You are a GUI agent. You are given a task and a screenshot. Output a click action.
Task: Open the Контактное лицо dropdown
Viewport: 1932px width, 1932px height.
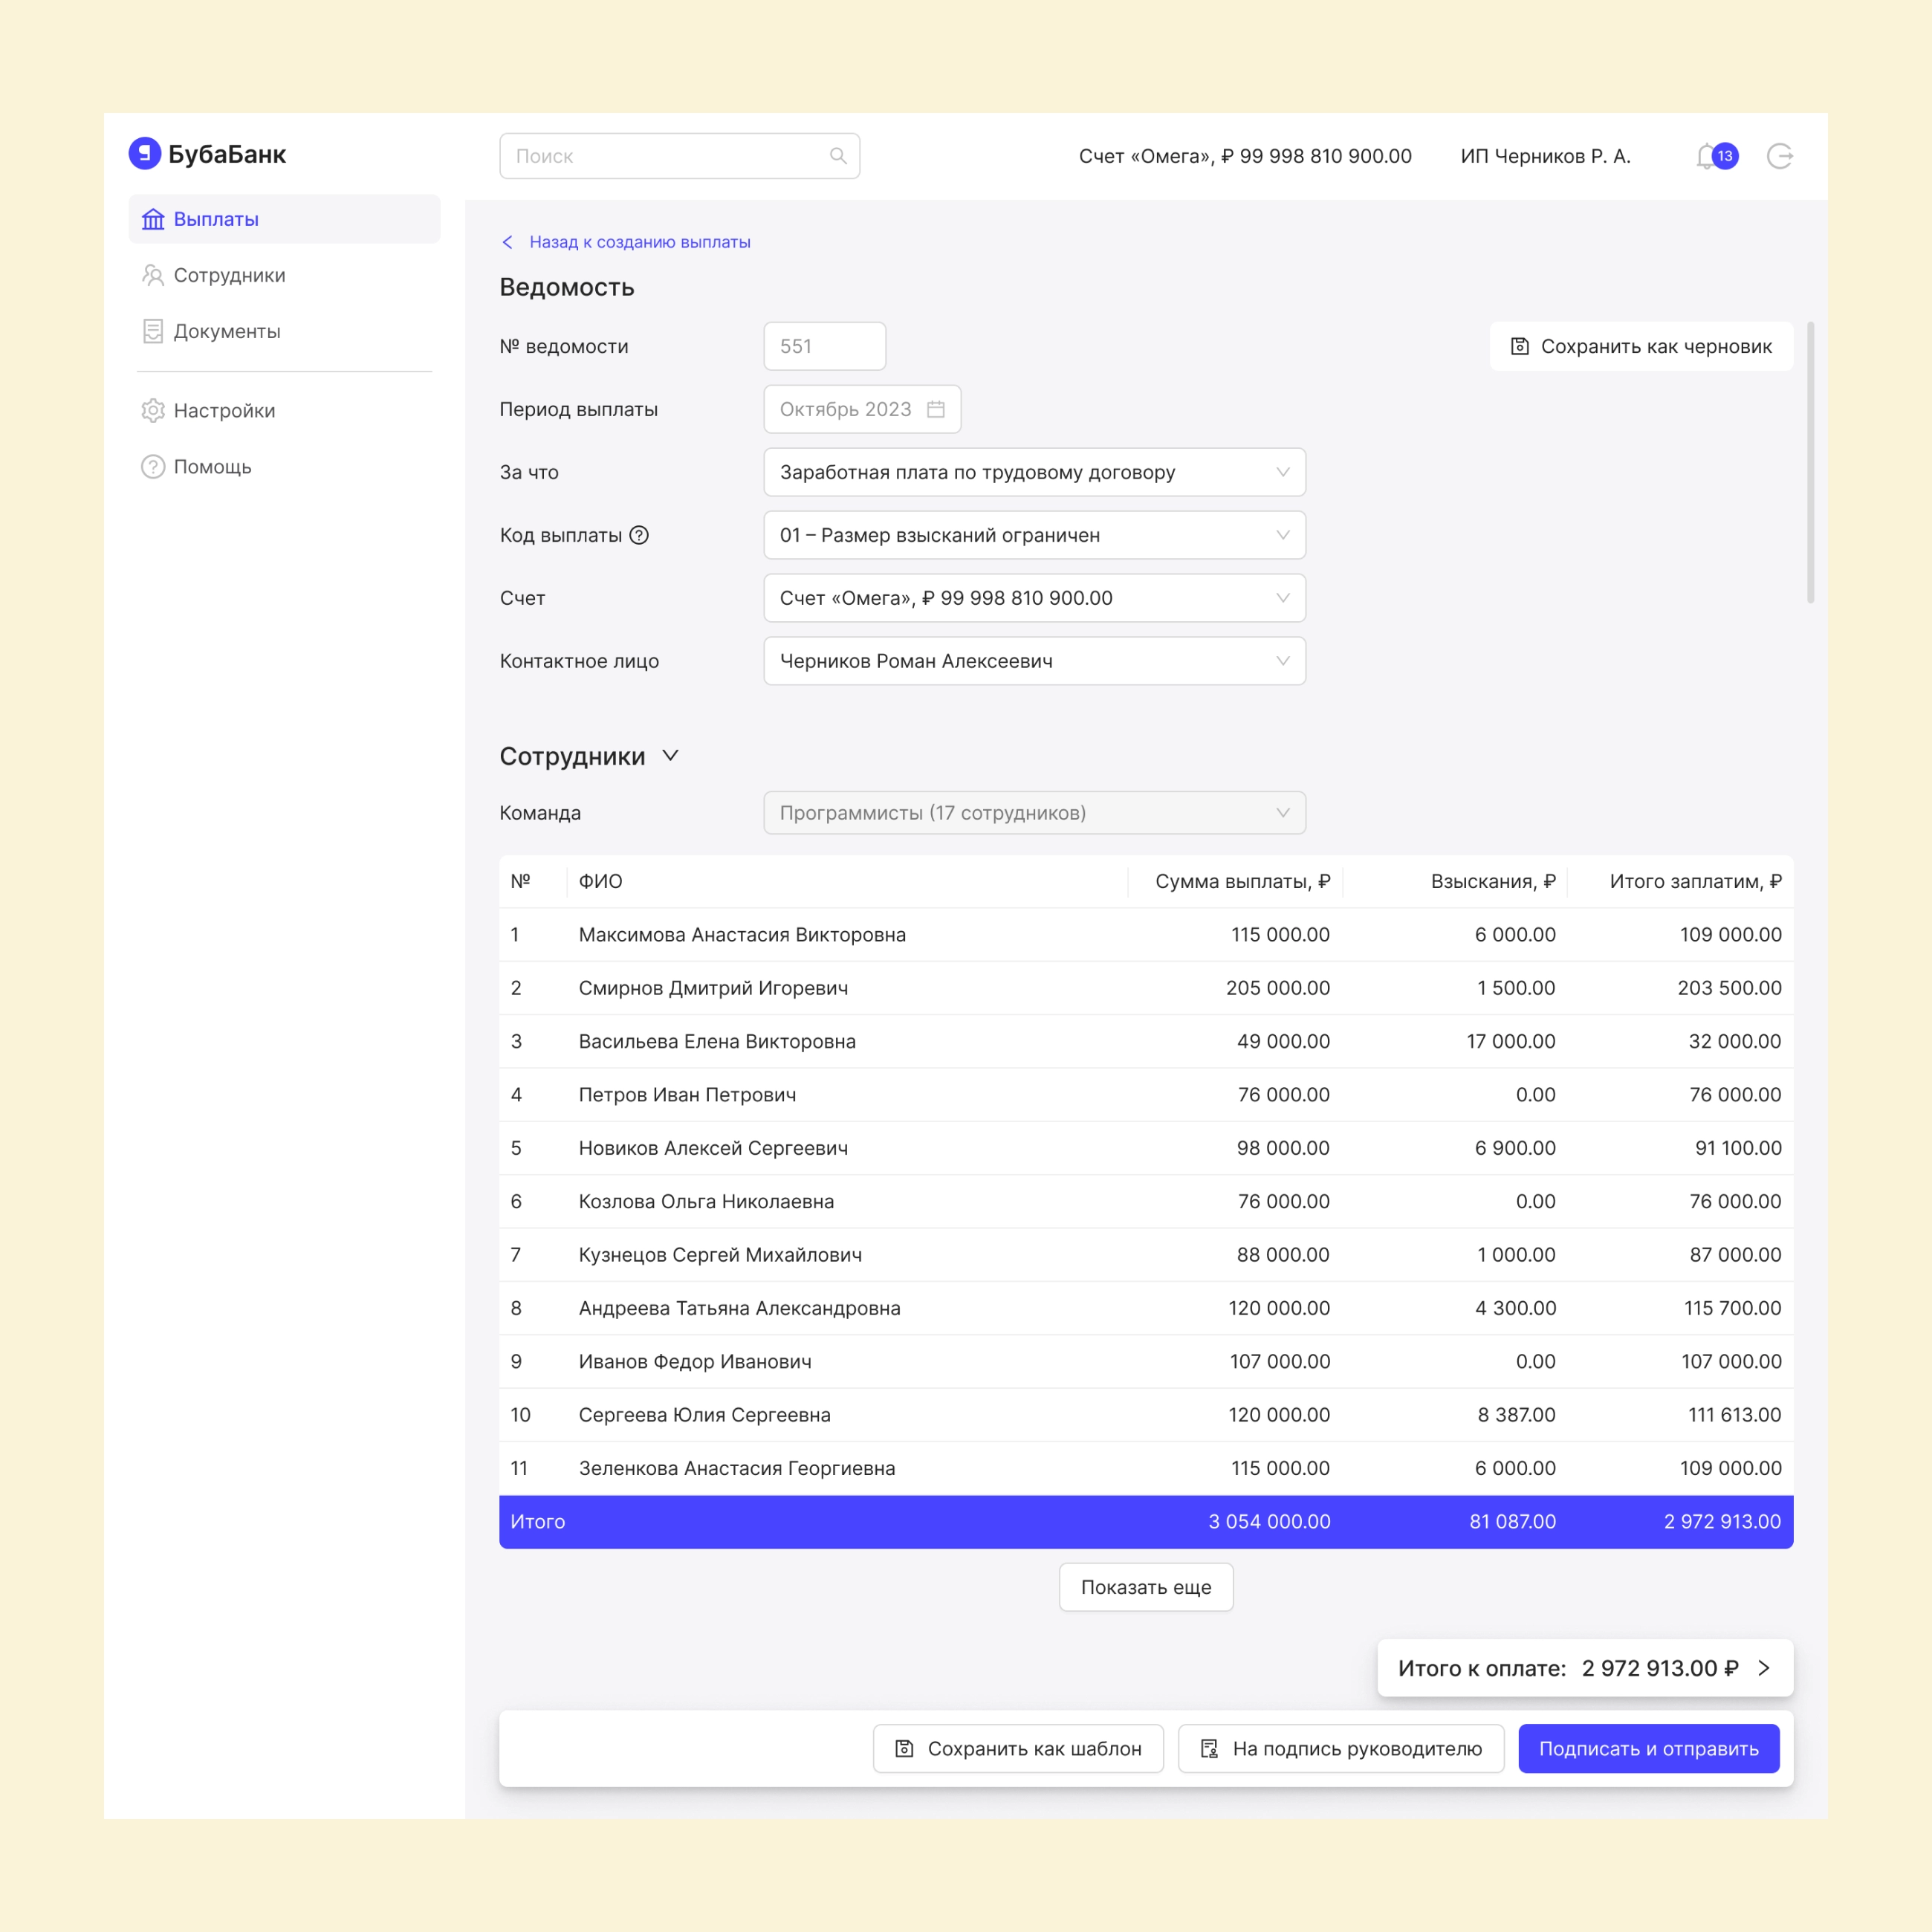(x=1035, y=661)
